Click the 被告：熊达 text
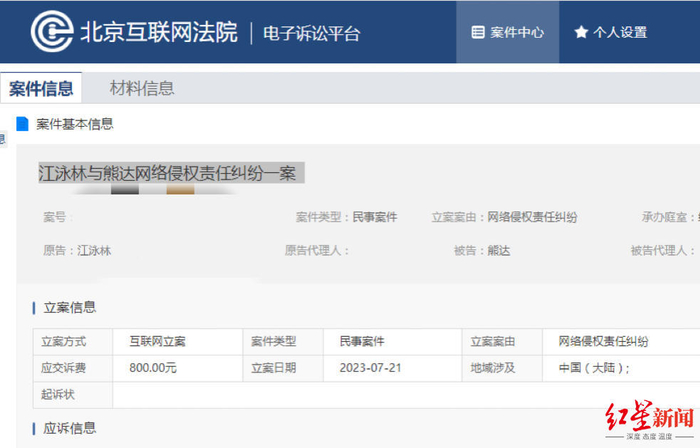The width and height of the screenshot is (700, 448). point(482,250)
